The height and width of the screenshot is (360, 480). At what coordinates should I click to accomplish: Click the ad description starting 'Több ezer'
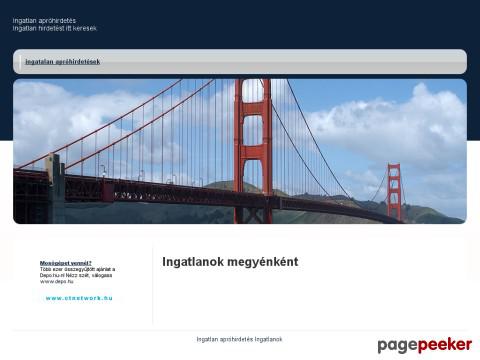[77, 272]
